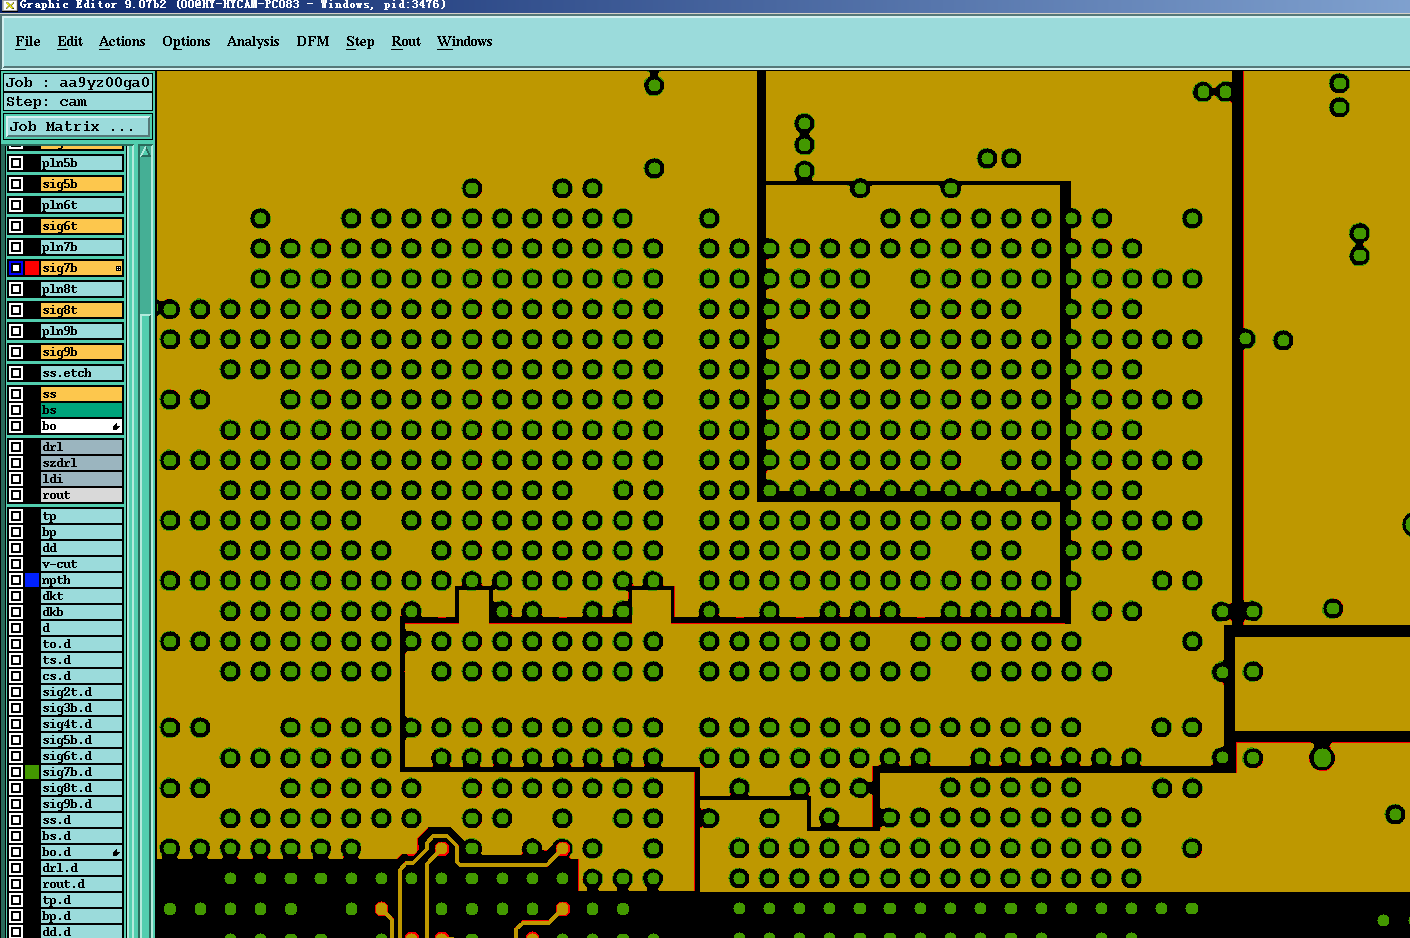Select the cs.d layer name
1410x938 pixels.
[x=81, y=676]
